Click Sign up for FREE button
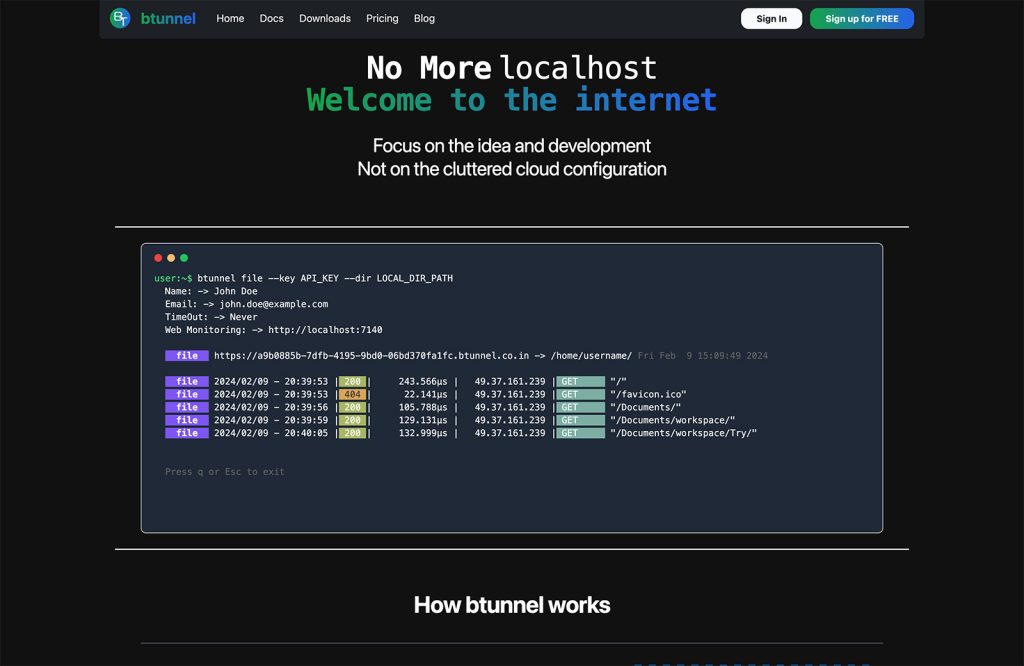This screenshot has width=1024, height=666. 861,18
